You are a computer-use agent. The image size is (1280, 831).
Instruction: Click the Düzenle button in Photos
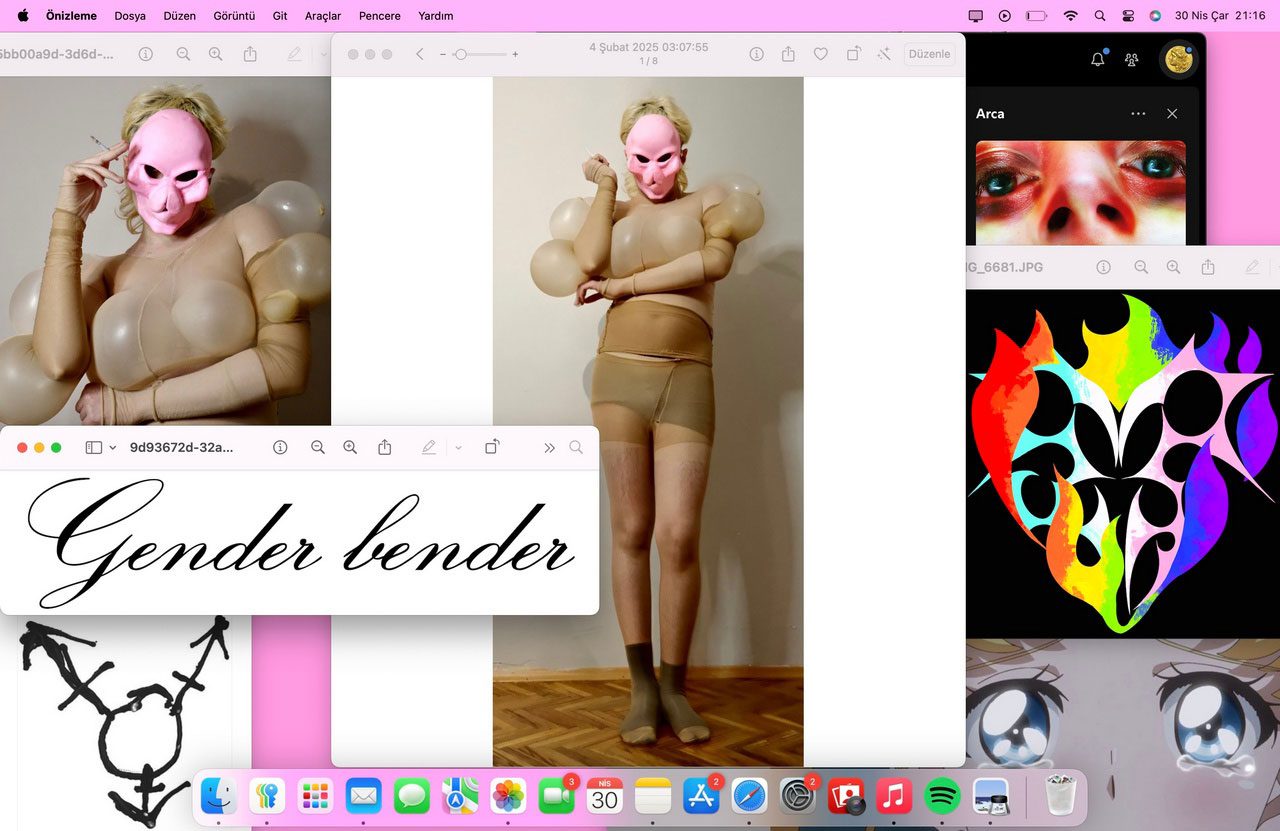929,54
